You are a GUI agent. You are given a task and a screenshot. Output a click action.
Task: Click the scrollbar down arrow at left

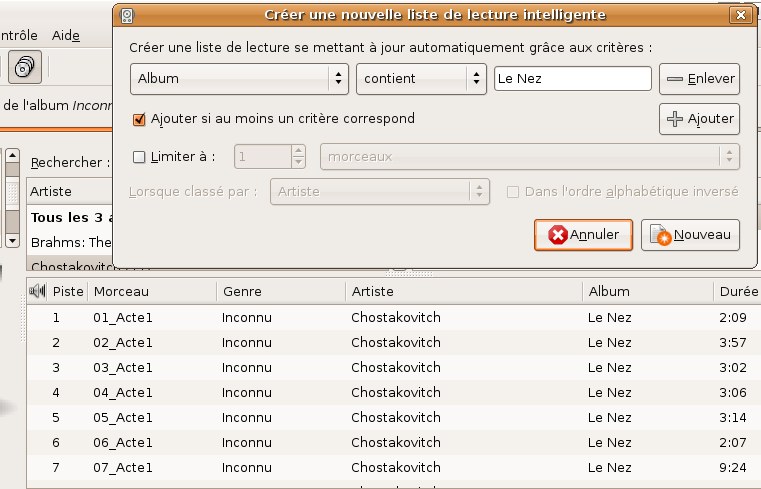(12, 240)
